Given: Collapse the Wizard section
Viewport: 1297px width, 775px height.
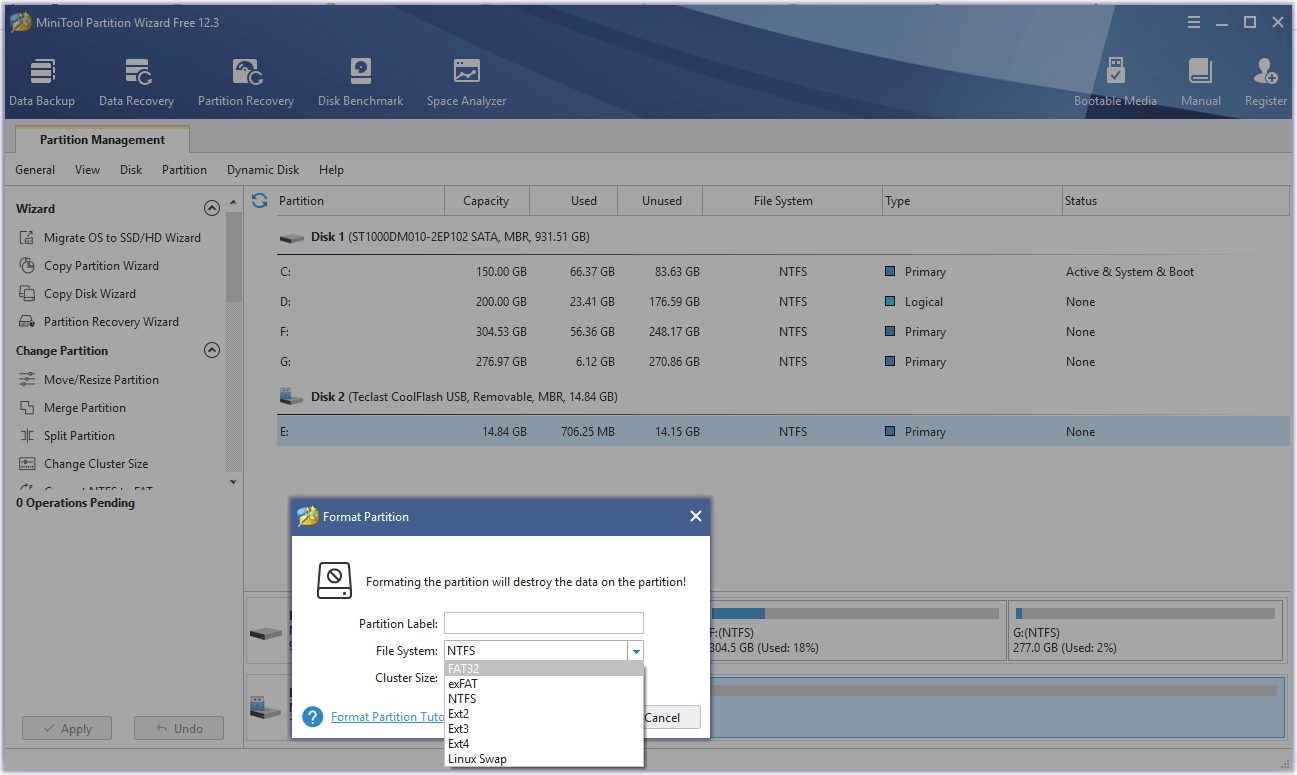Looking at the screenshot, I should coord(211,209).
